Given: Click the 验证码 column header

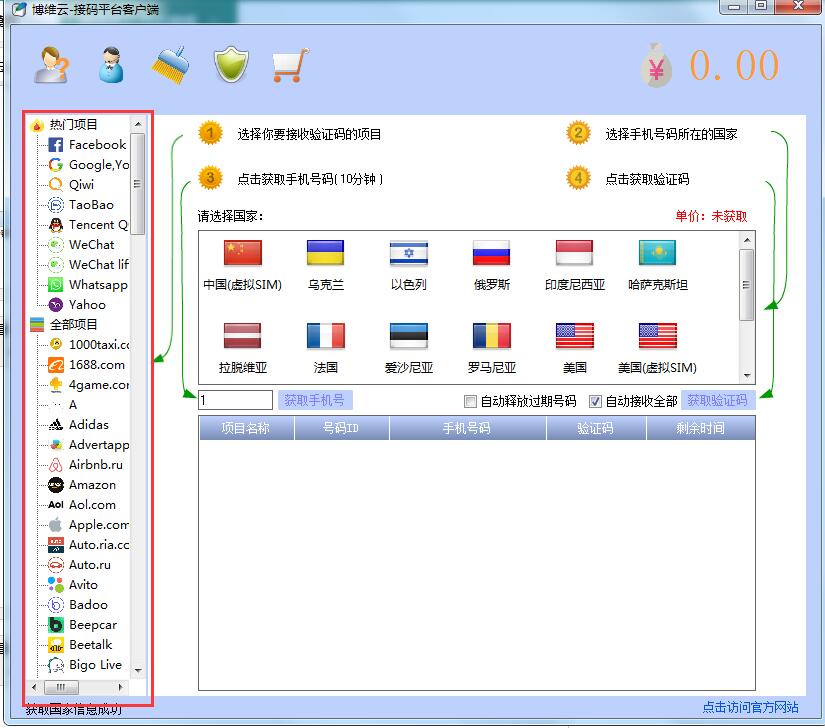Looking at the screenshot, I should click(596, 428).
